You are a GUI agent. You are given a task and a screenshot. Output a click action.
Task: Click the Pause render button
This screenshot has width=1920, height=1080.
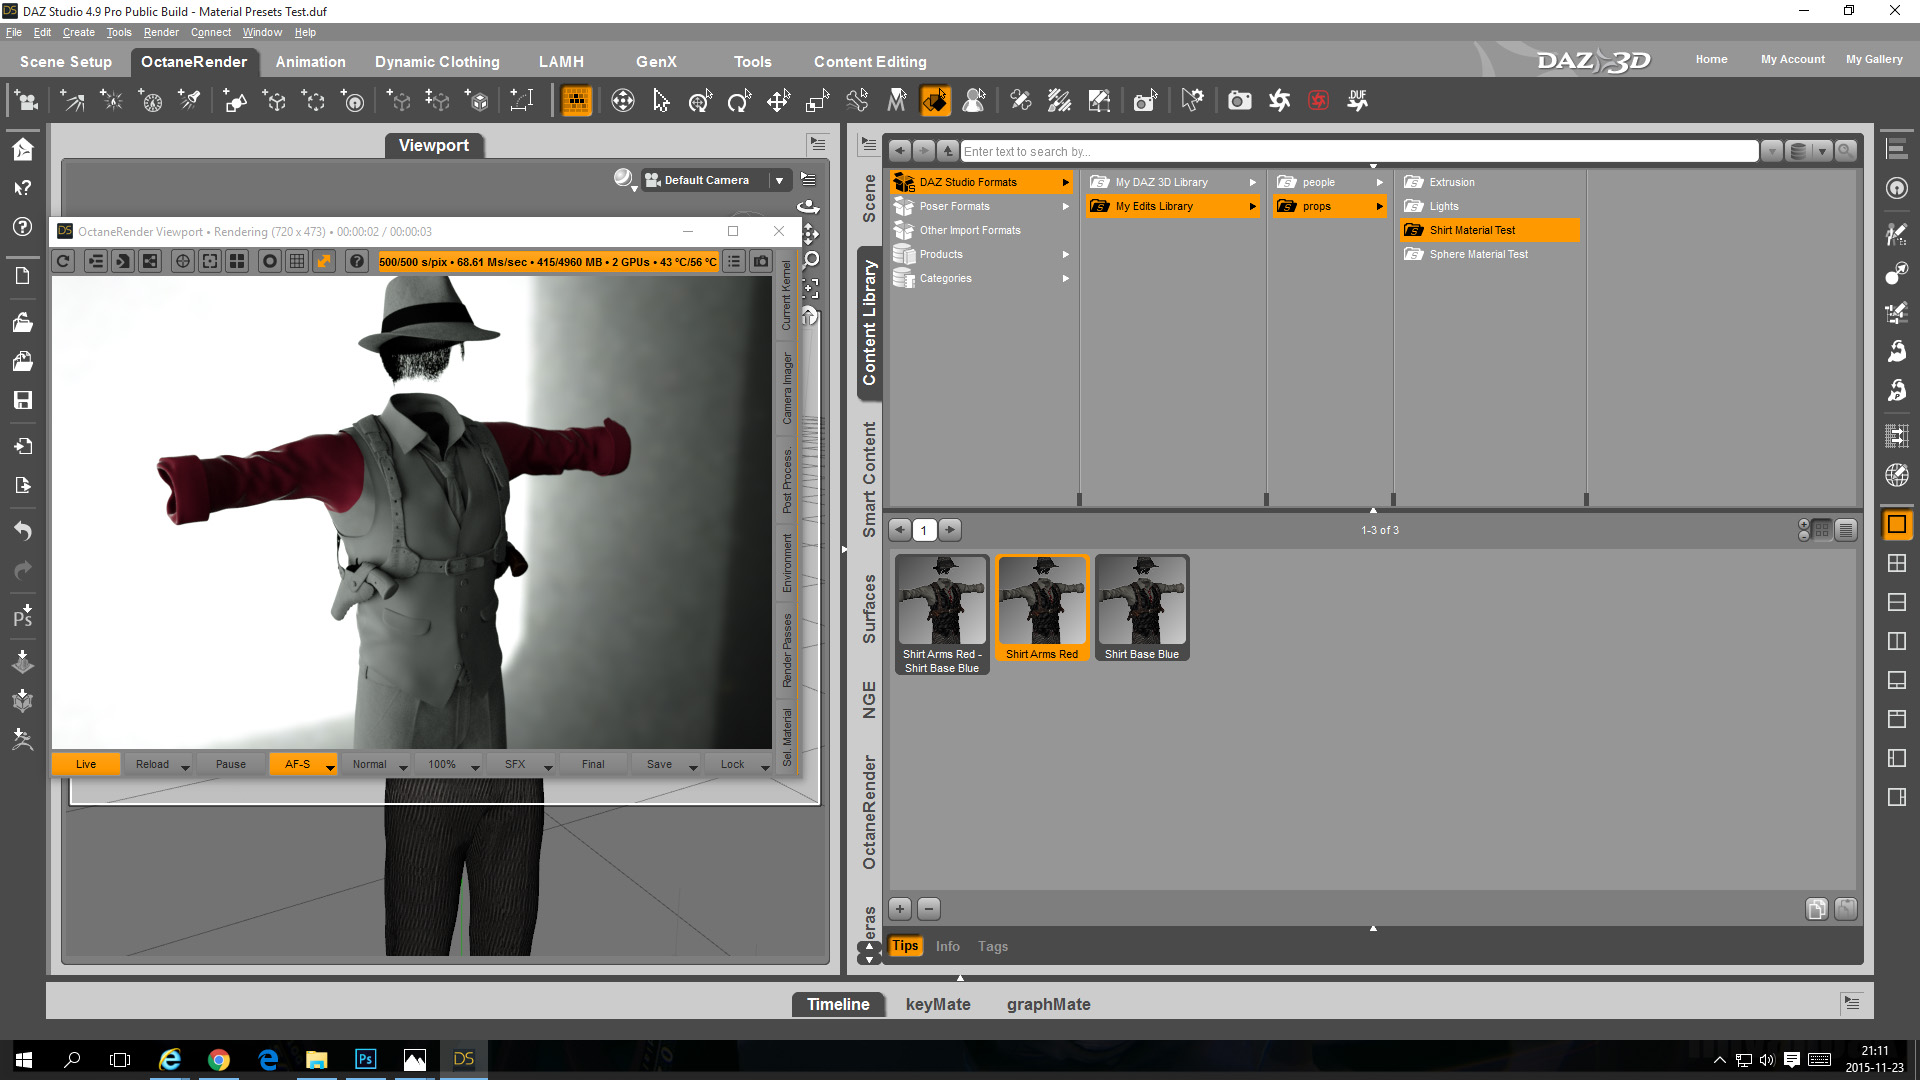[230, 764]
